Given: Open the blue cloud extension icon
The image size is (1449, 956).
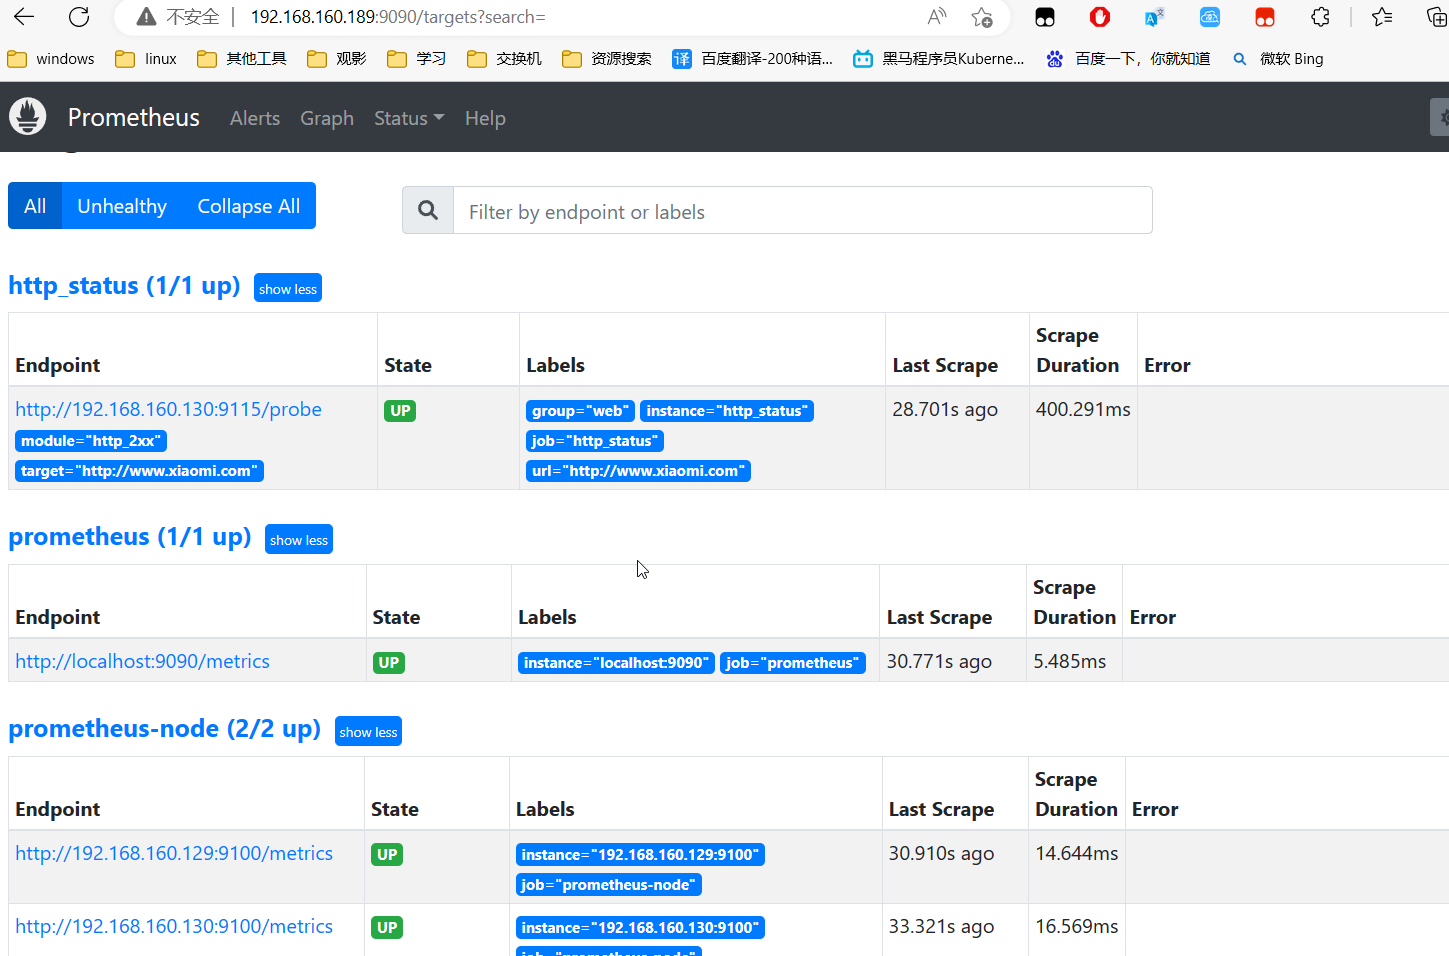Looking at the screenshot, I should coord(1210,17).
